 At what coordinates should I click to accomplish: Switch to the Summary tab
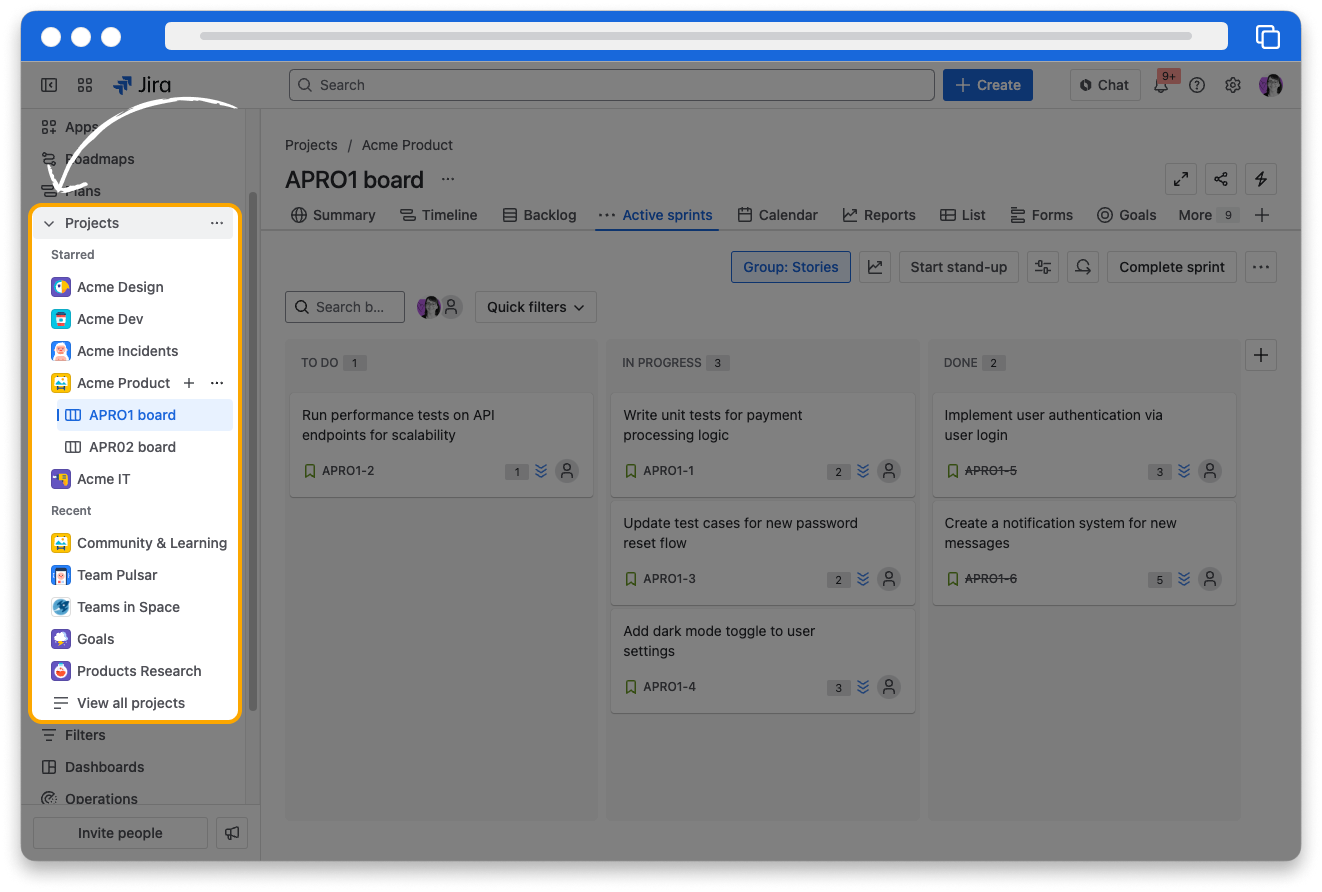(333, 215)
